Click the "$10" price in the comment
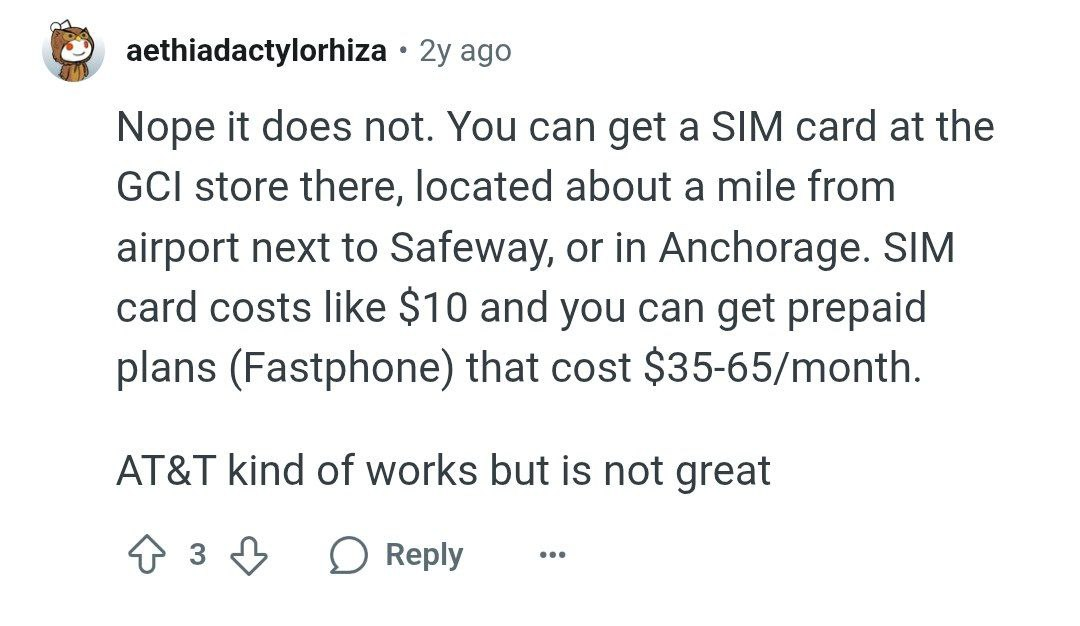Viewport: 1080px width, 626px height. tap(436, 308)
